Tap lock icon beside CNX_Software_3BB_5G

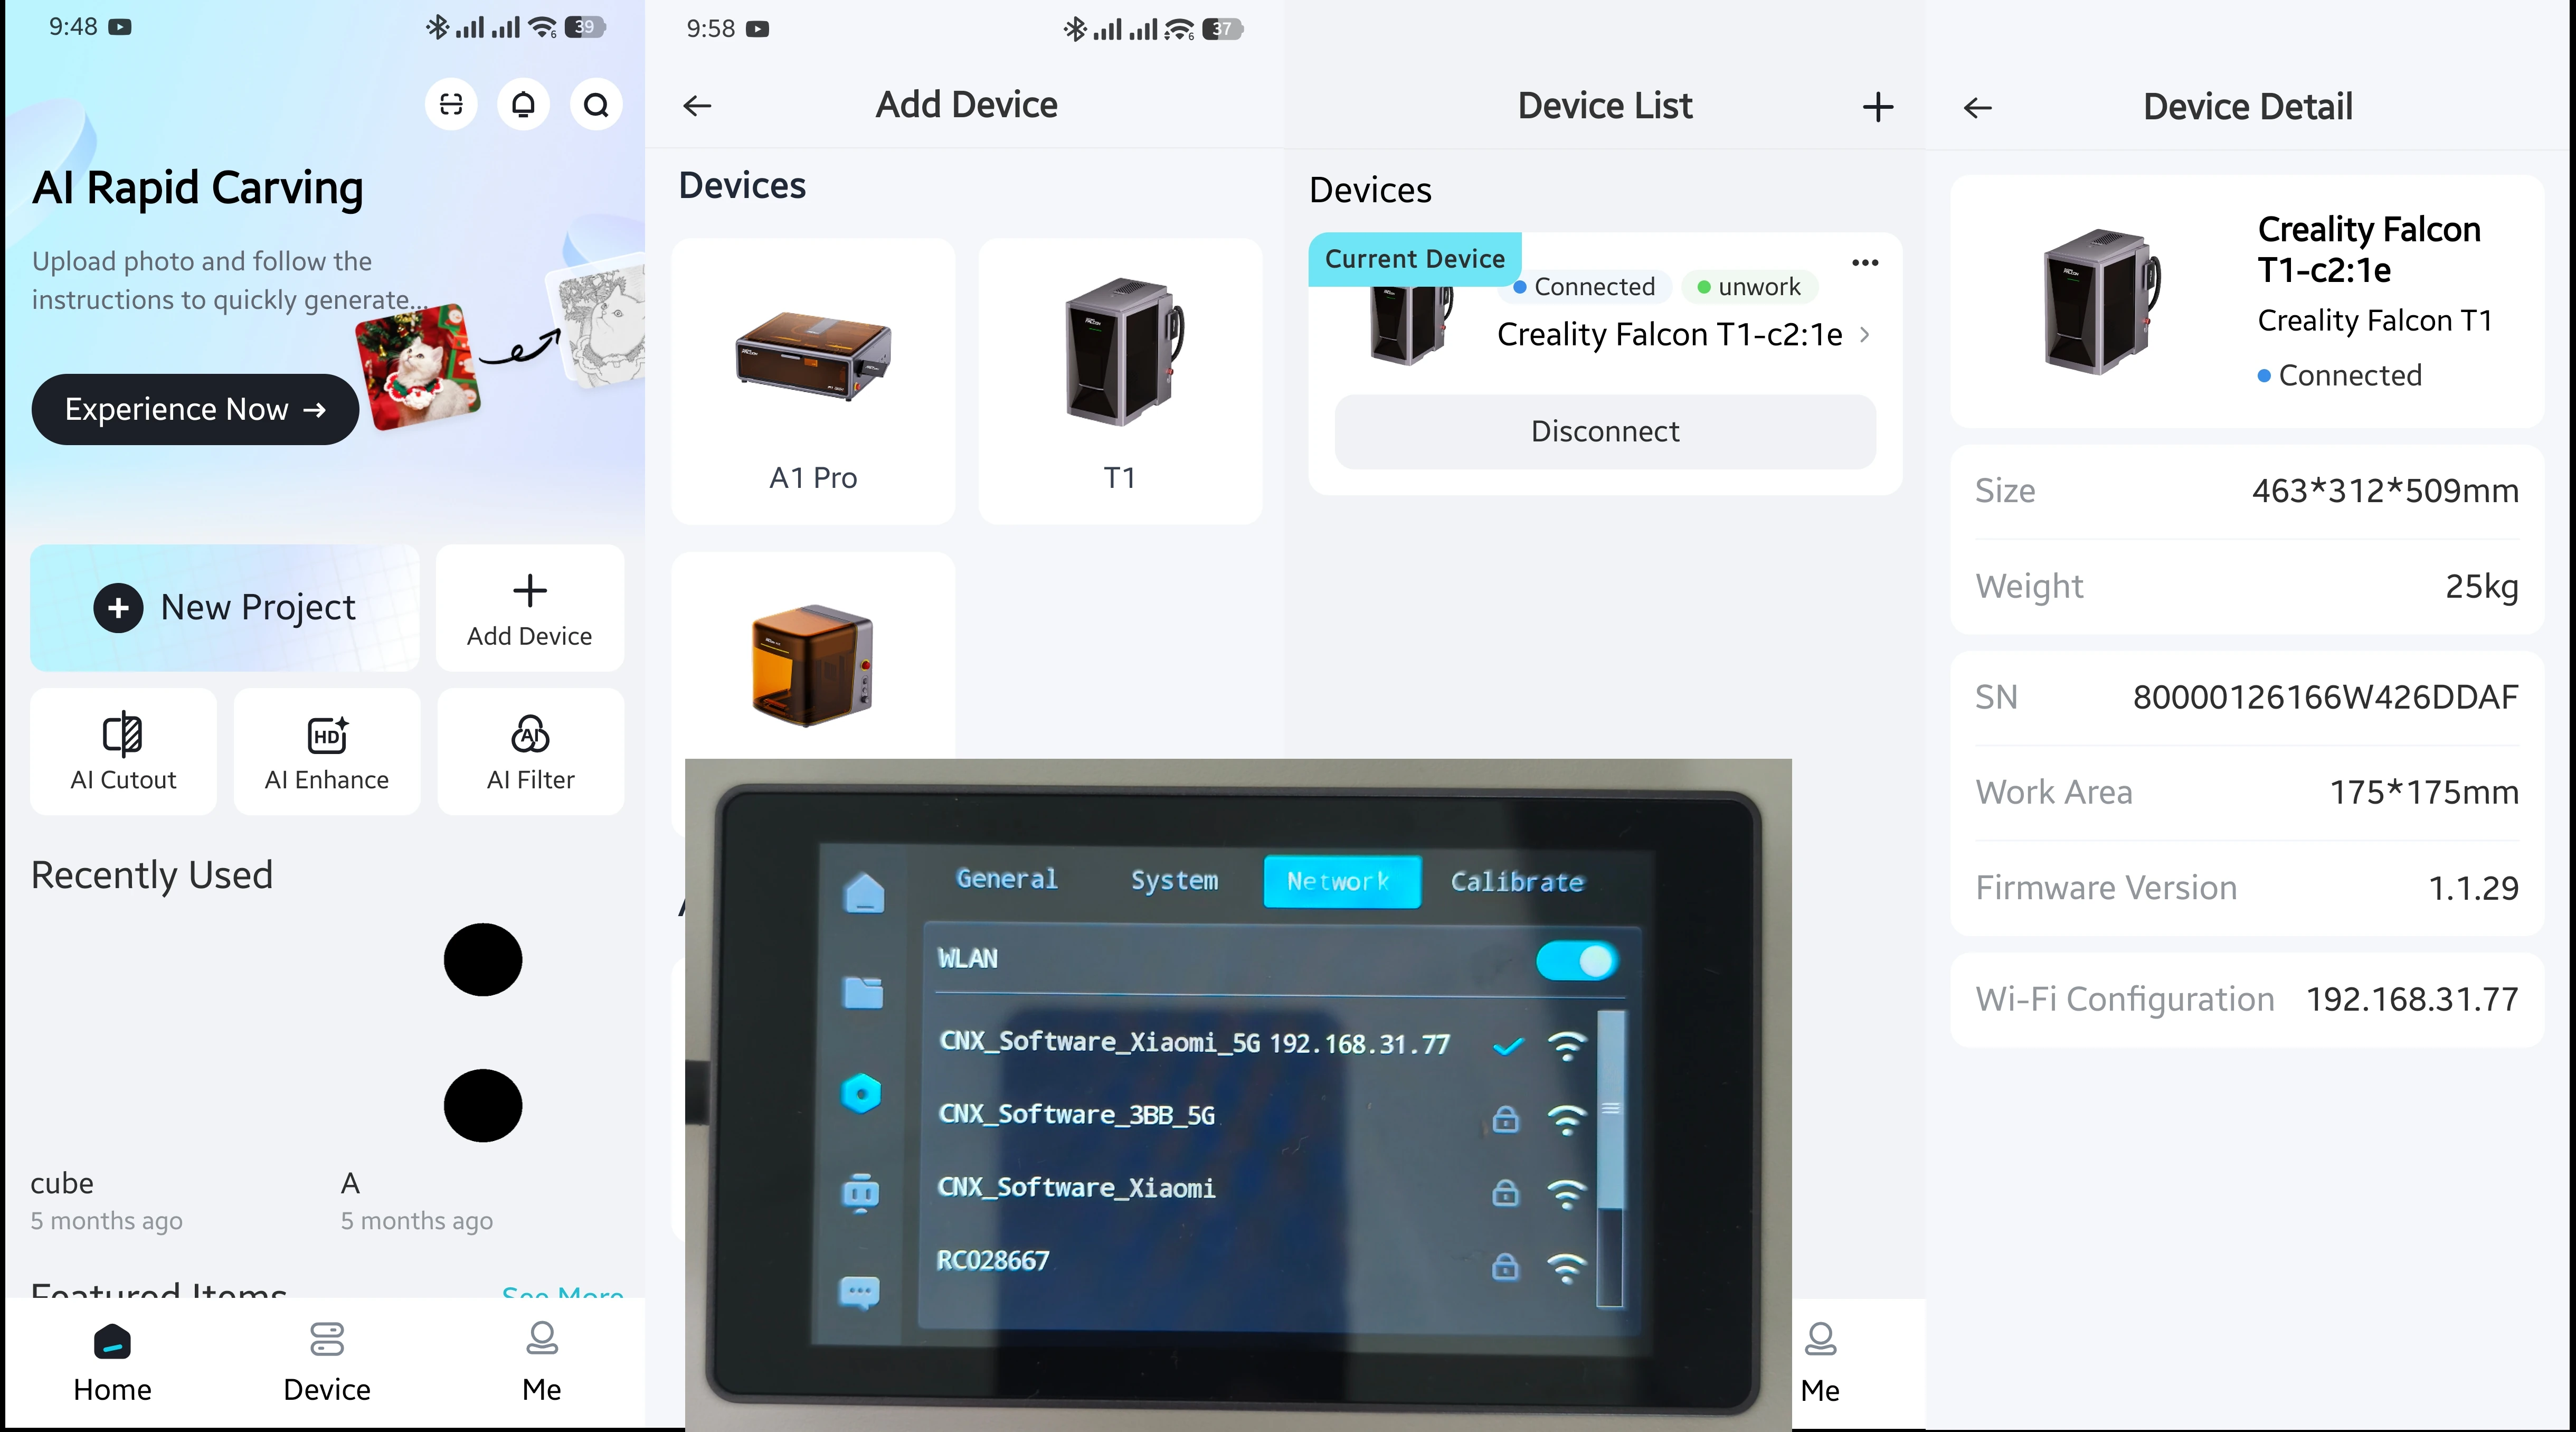(1505, 1119)
